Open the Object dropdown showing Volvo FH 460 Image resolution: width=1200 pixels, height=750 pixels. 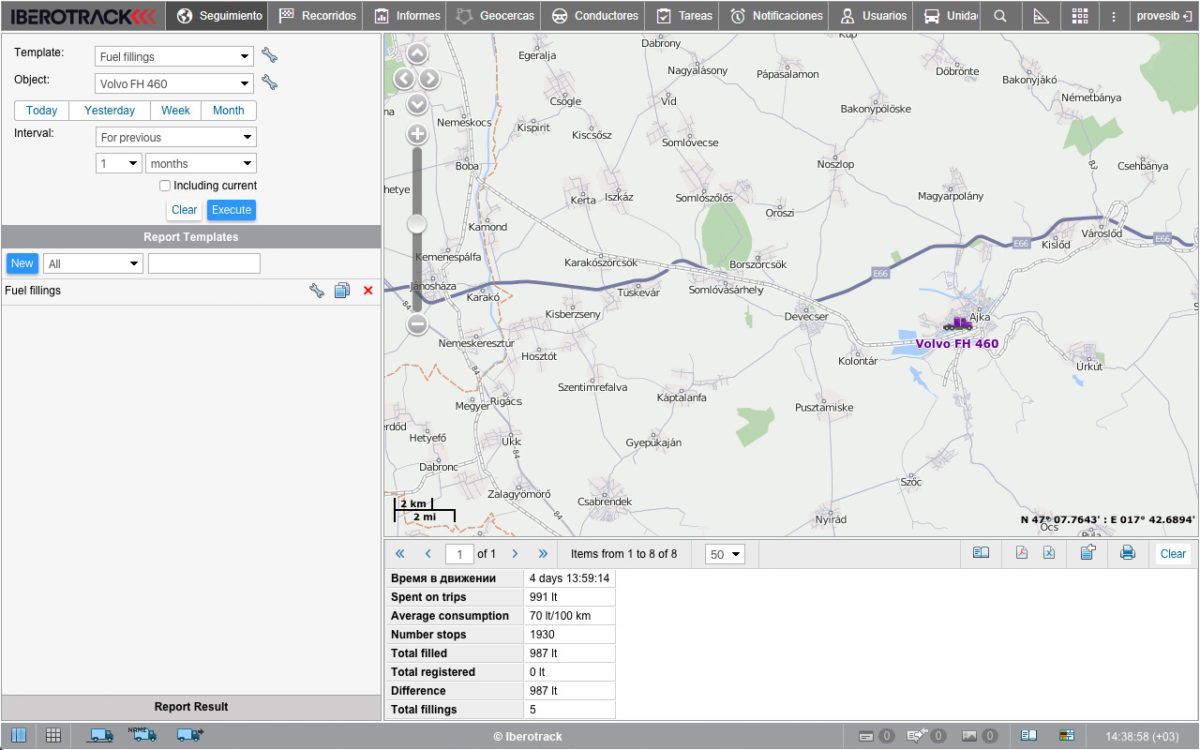175,83
